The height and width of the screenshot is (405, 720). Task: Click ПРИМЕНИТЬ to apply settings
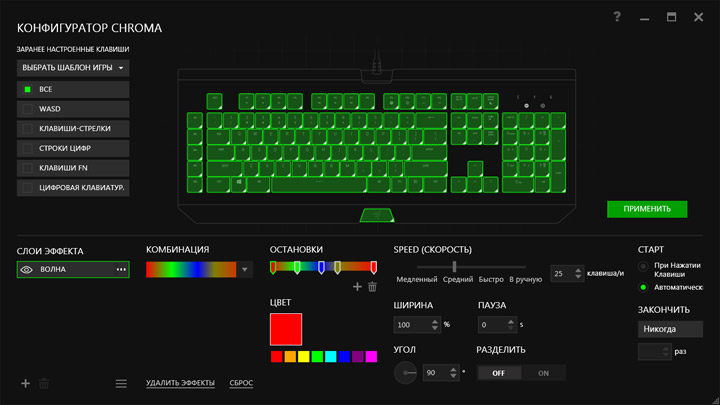tap(647, 209)
